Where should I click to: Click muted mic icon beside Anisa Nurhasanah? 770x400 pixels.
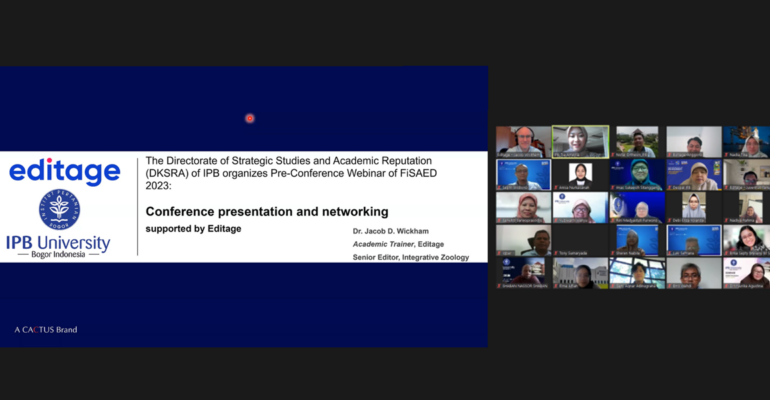tap(557, 187)
